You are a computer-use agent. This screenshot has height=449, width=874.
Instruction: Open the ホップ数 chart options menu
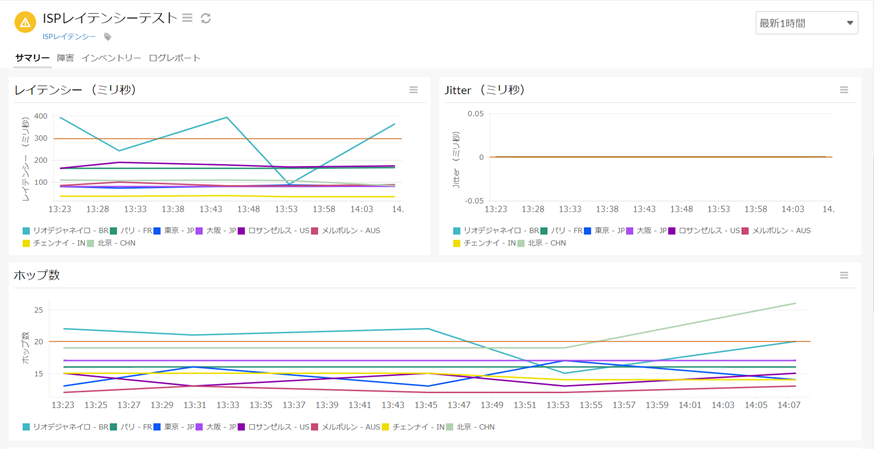click(x=844, y=275)
